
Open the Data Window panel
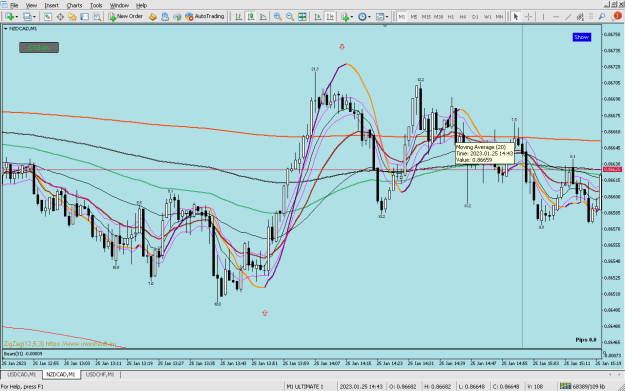pyautogui.click(x=60, y=17)
